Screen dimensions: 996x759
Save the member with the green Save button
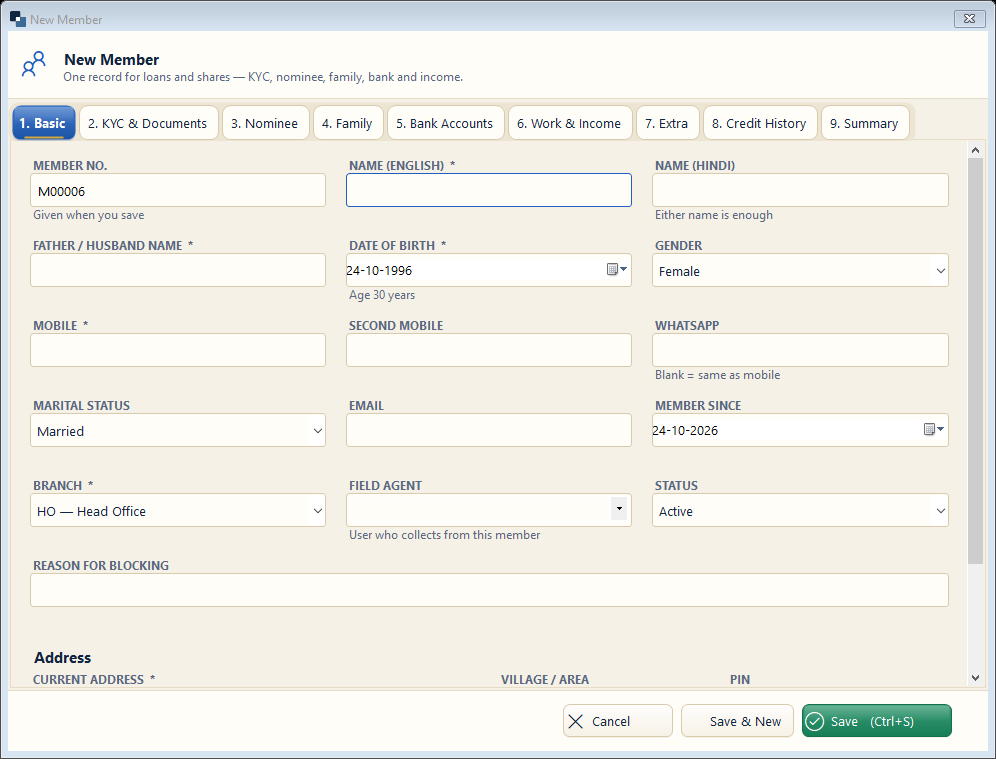click(877, 721)
